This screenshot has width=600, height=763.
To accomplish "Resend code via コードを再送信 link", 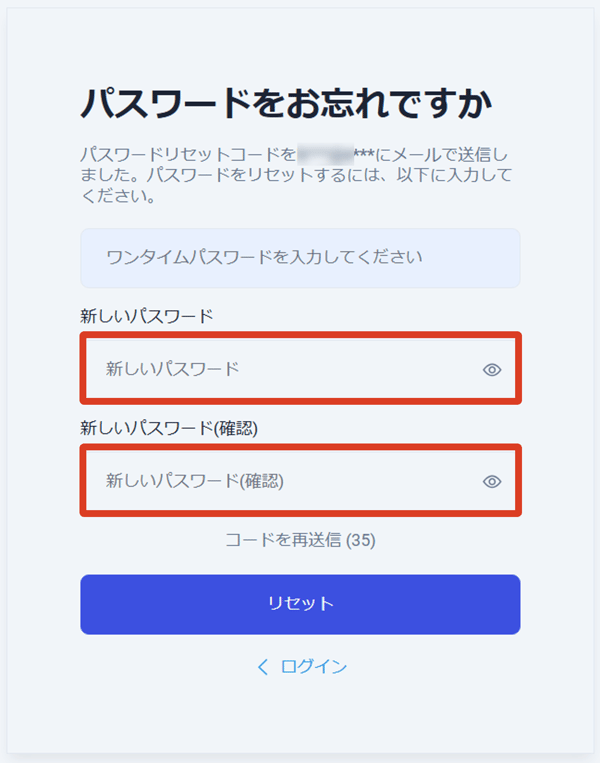I will pyautogui.click(x=285, y=540).
